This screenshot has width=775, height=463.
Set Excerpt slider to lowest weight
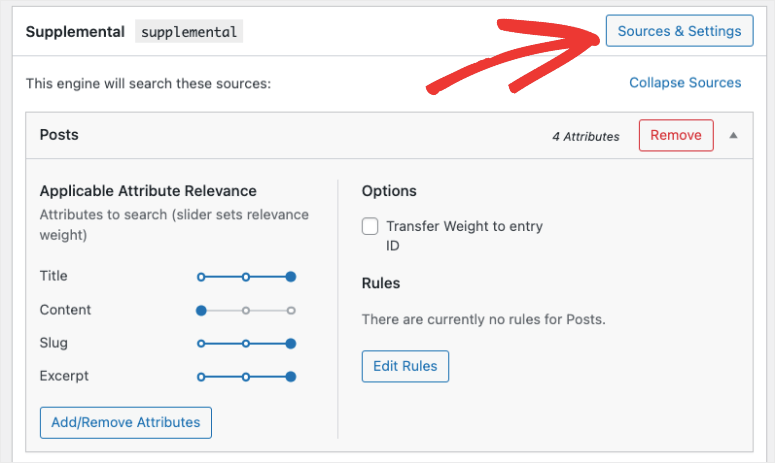pos(201,377)
